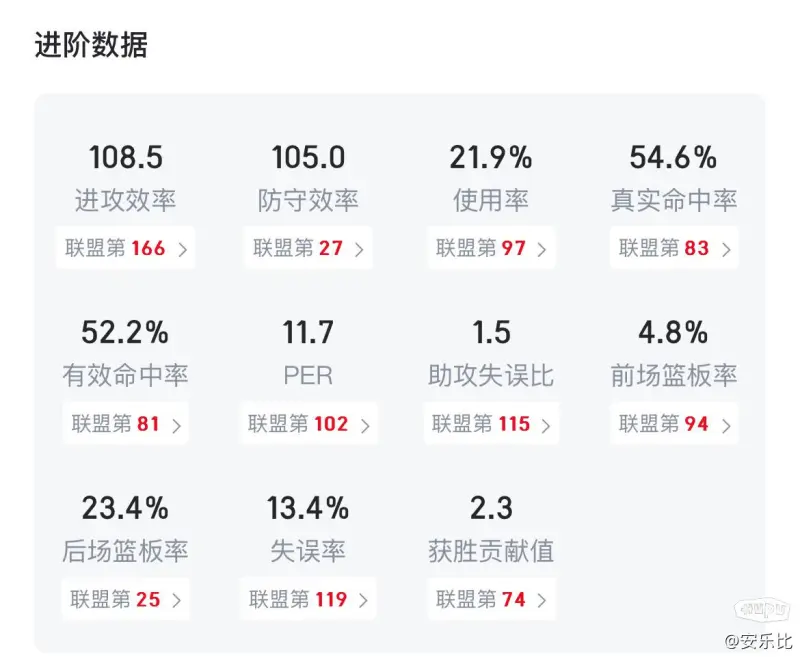Tap the chevron beside 联盟第 83

point(726,249)
